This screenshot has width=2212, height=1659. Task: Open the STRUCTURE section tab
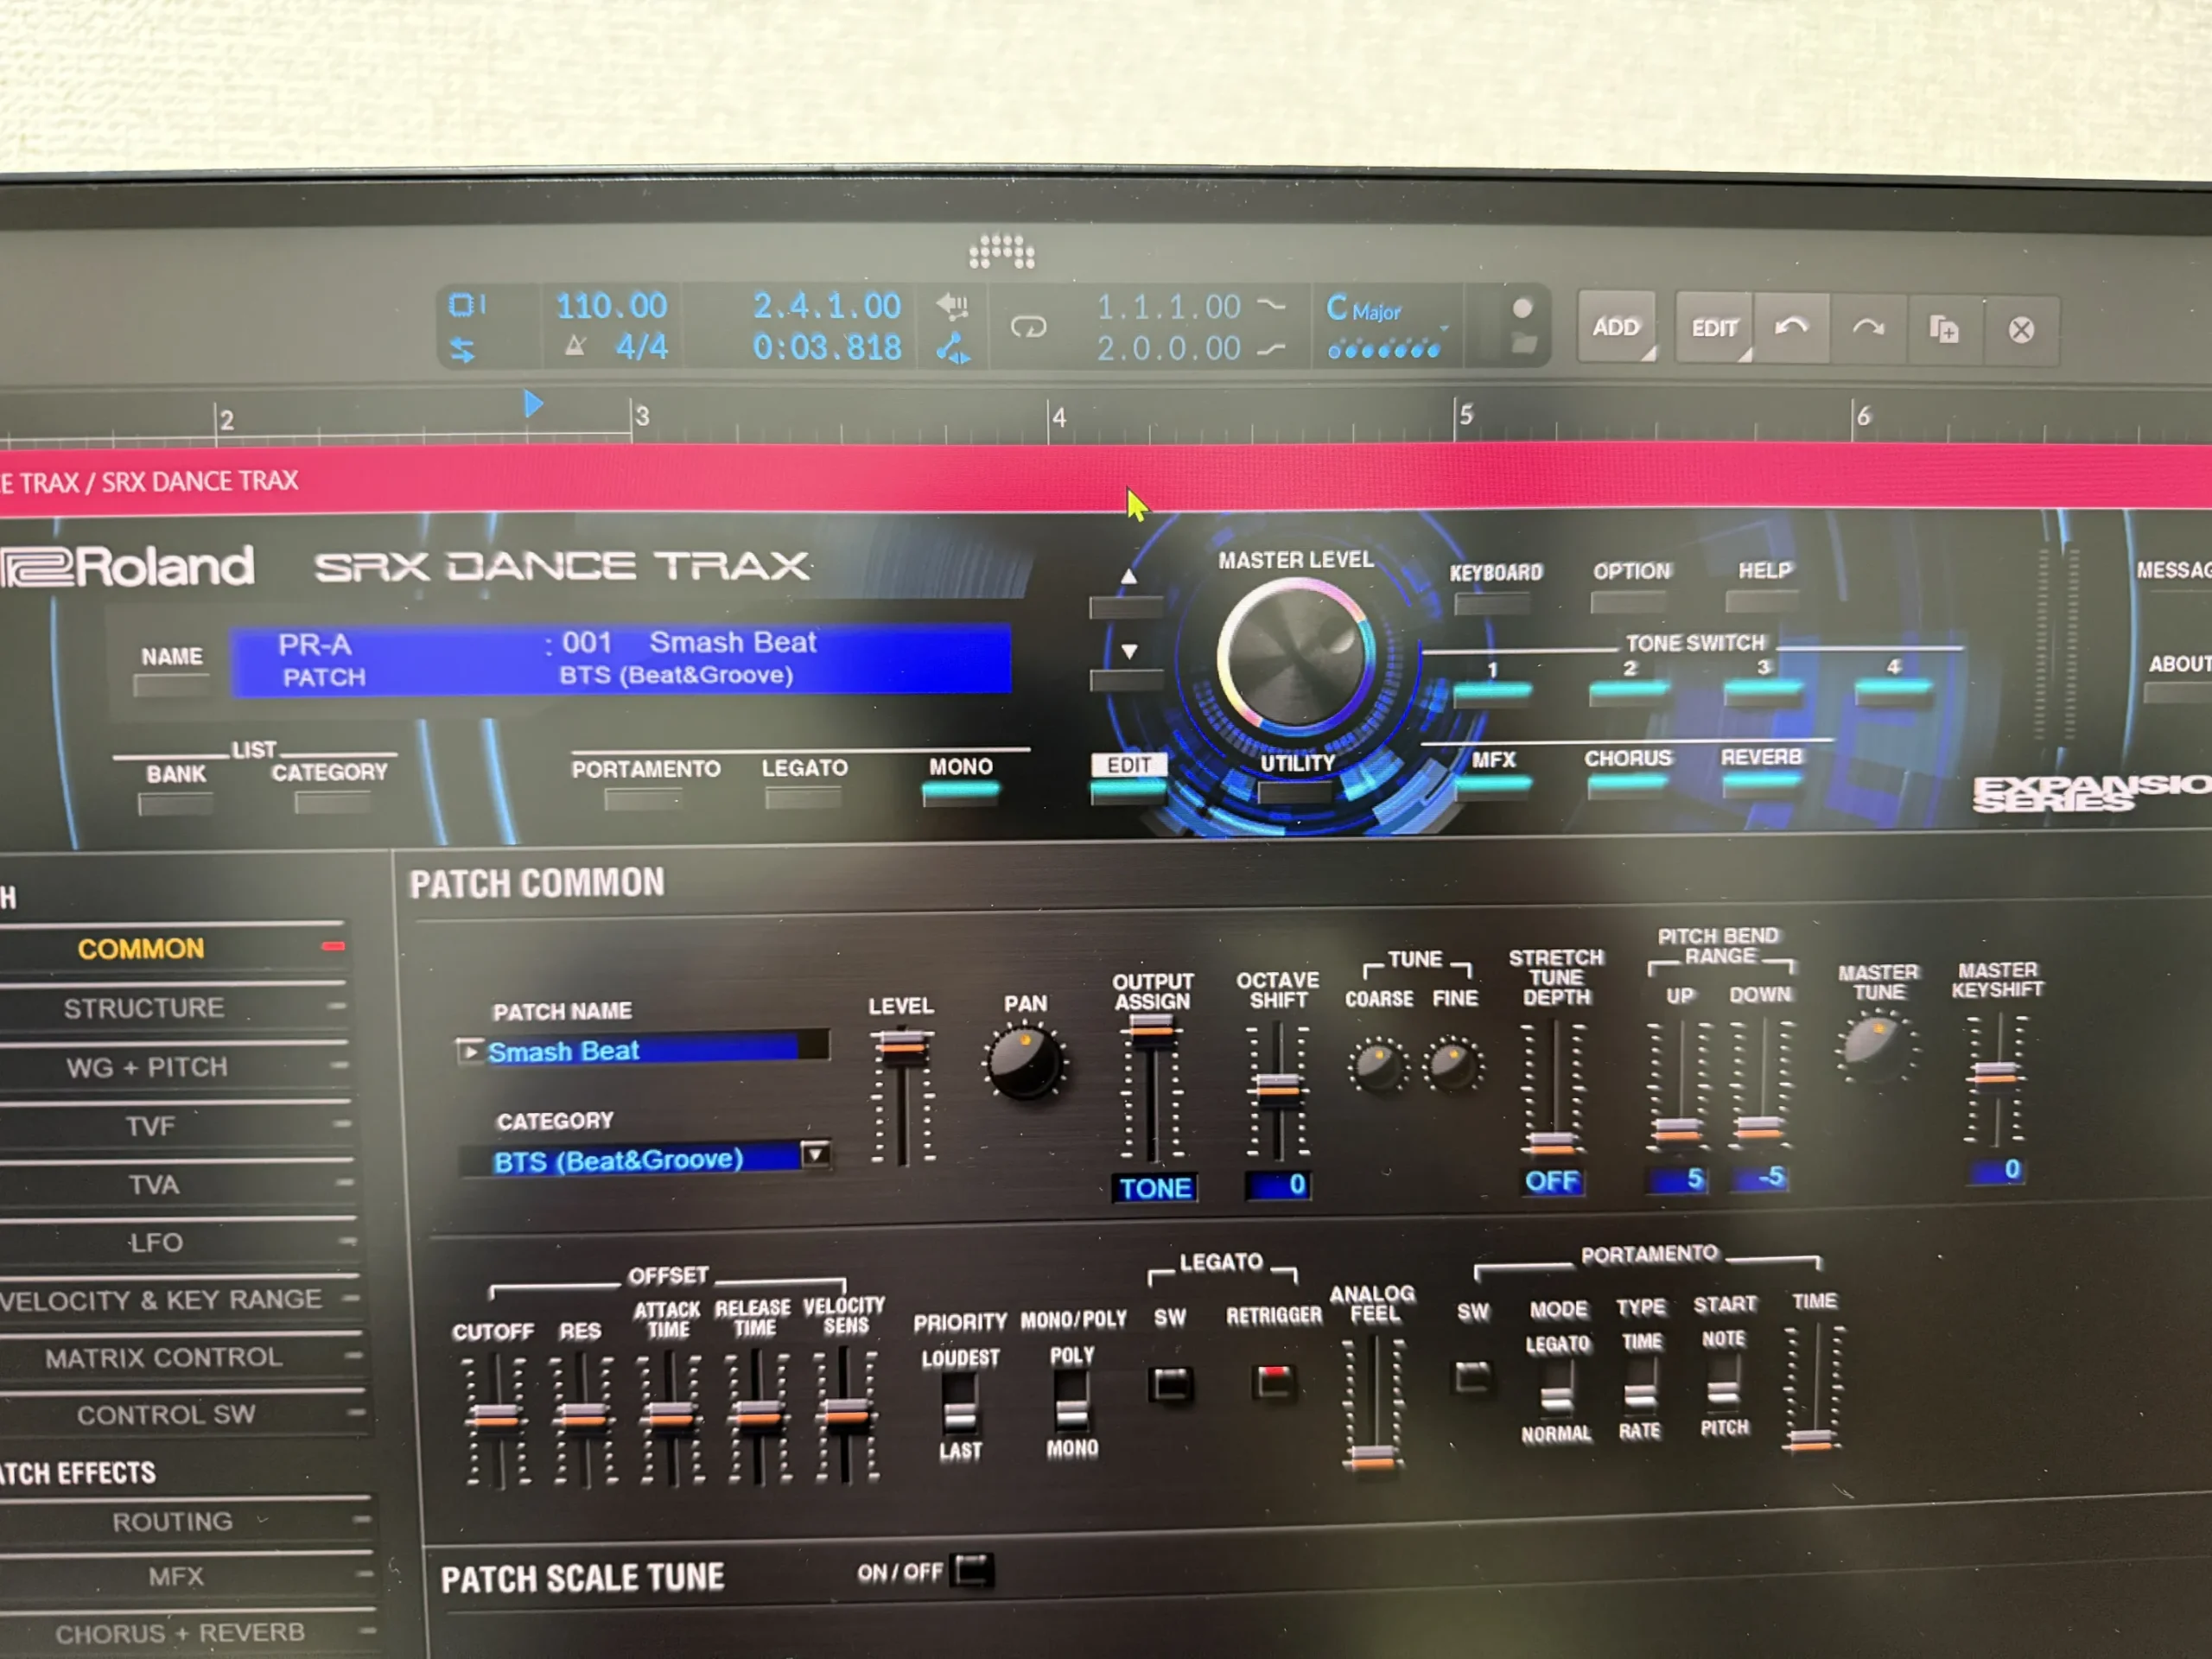(x=144, y=1008)
